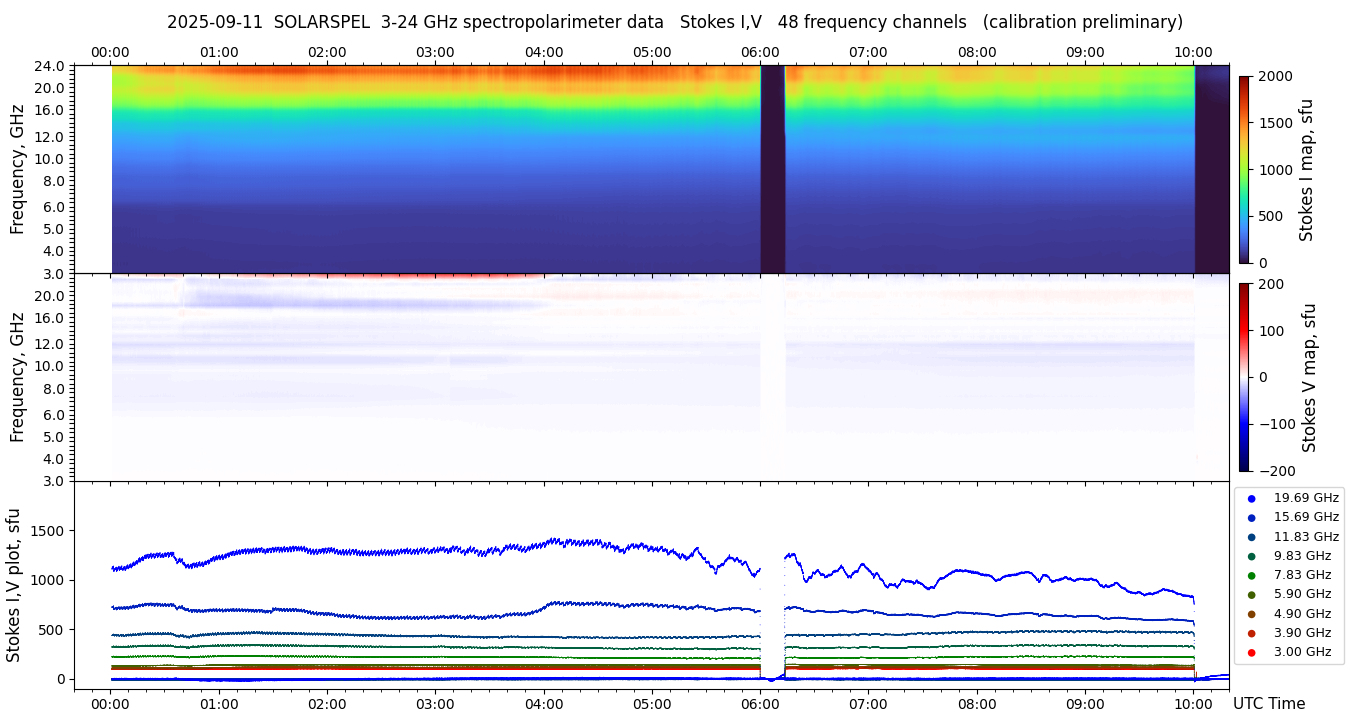Image resolution: width=1350 pixels, height=725 pixels.
Task: Click the 3.00 GHz legend text label
Action: pos(1302,652)
